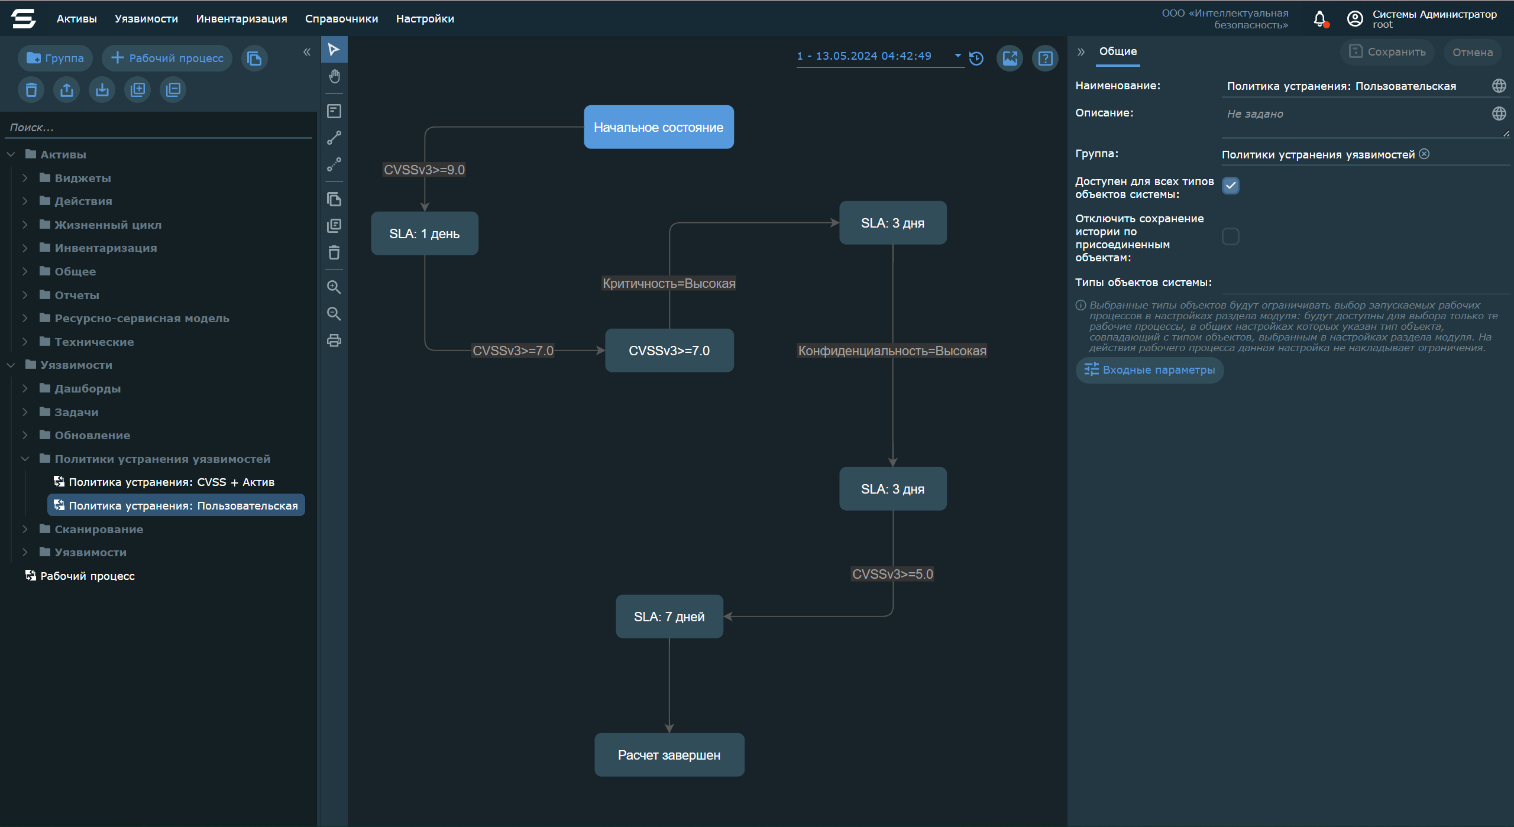
Task: Open the Активы menu
Action: (x=77, y=19)
